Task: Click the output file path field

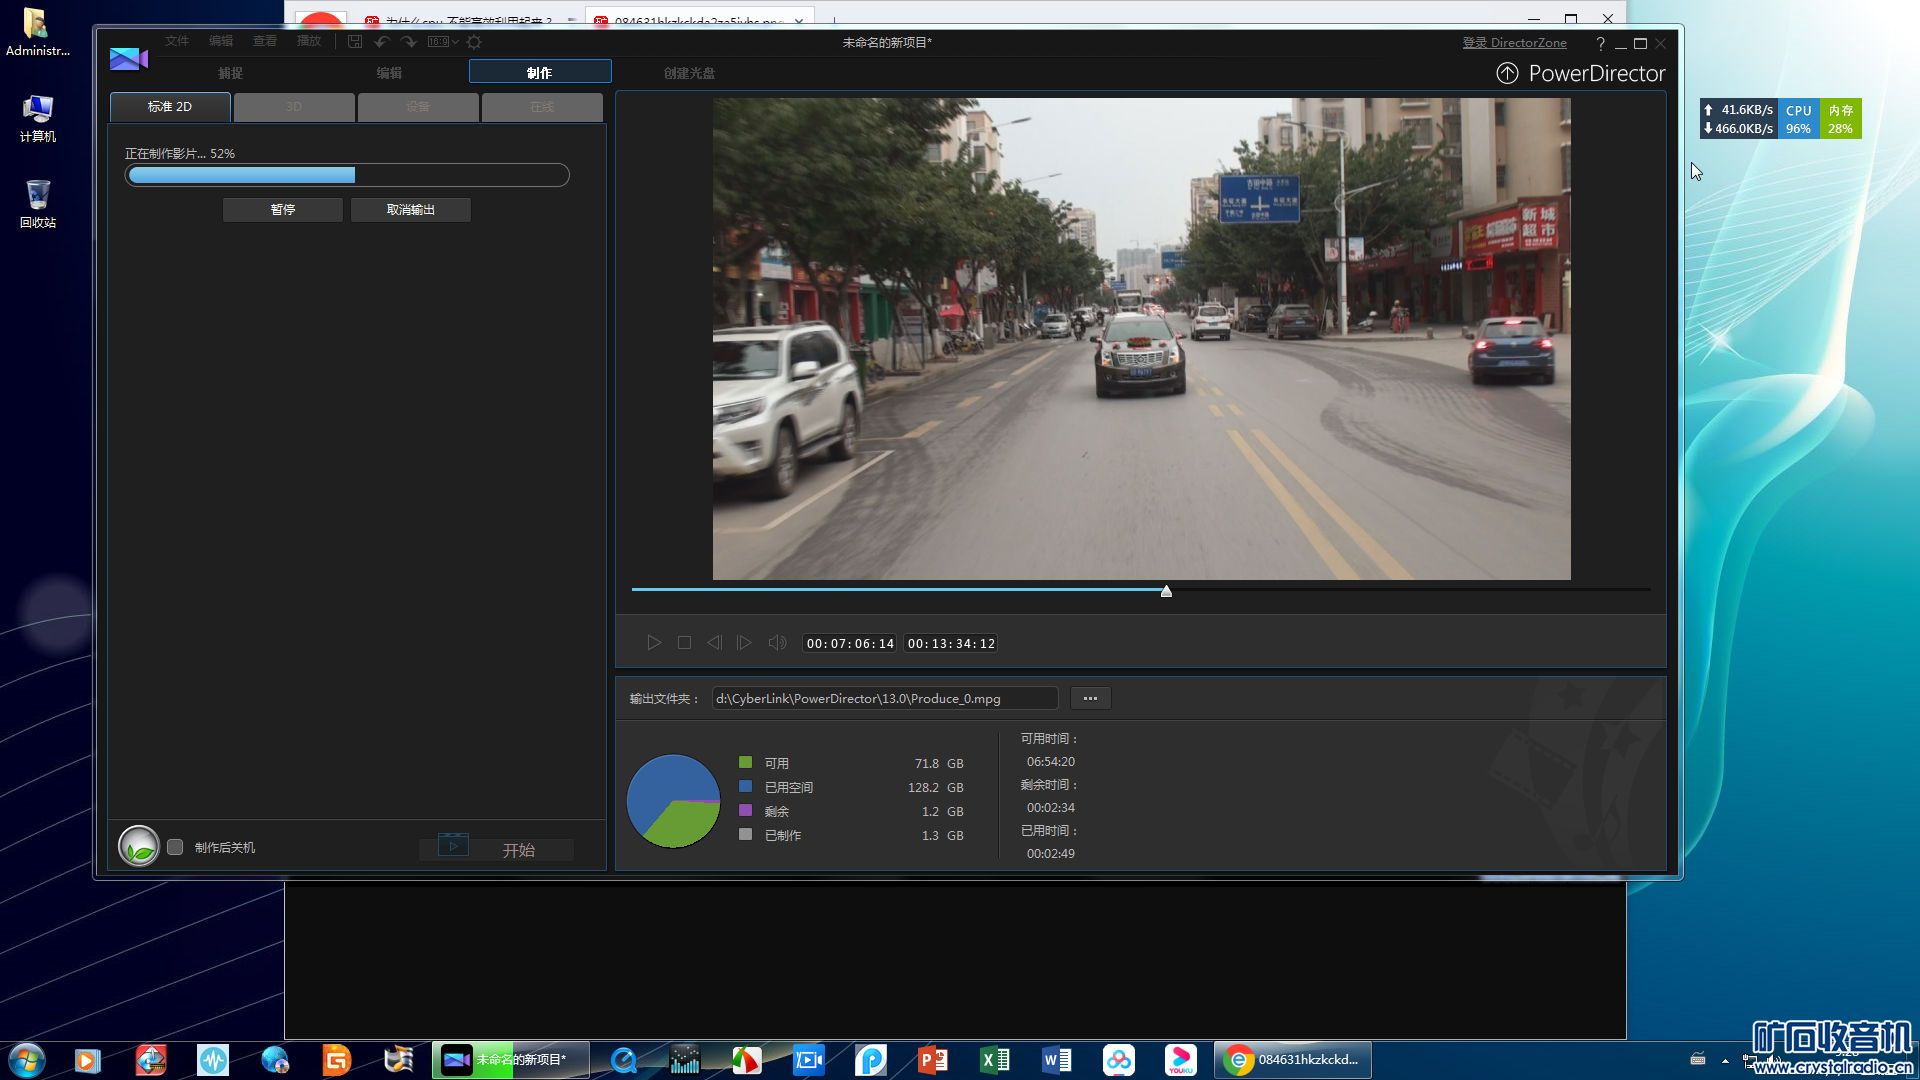Action: coord(884,698)
